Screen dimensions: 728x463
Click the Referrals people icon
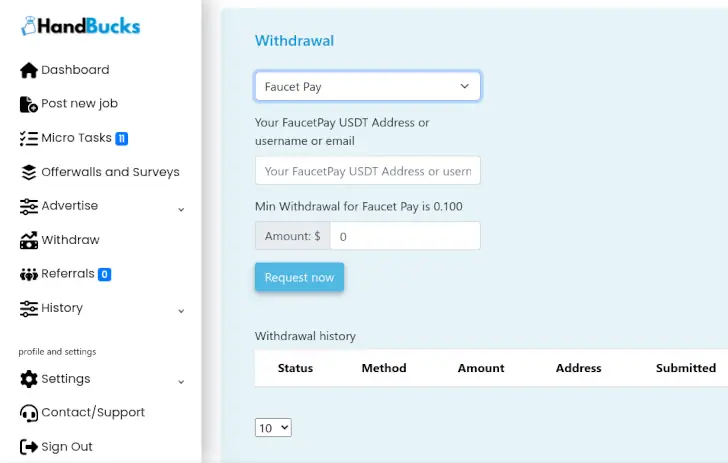click(x=29, y=274)
